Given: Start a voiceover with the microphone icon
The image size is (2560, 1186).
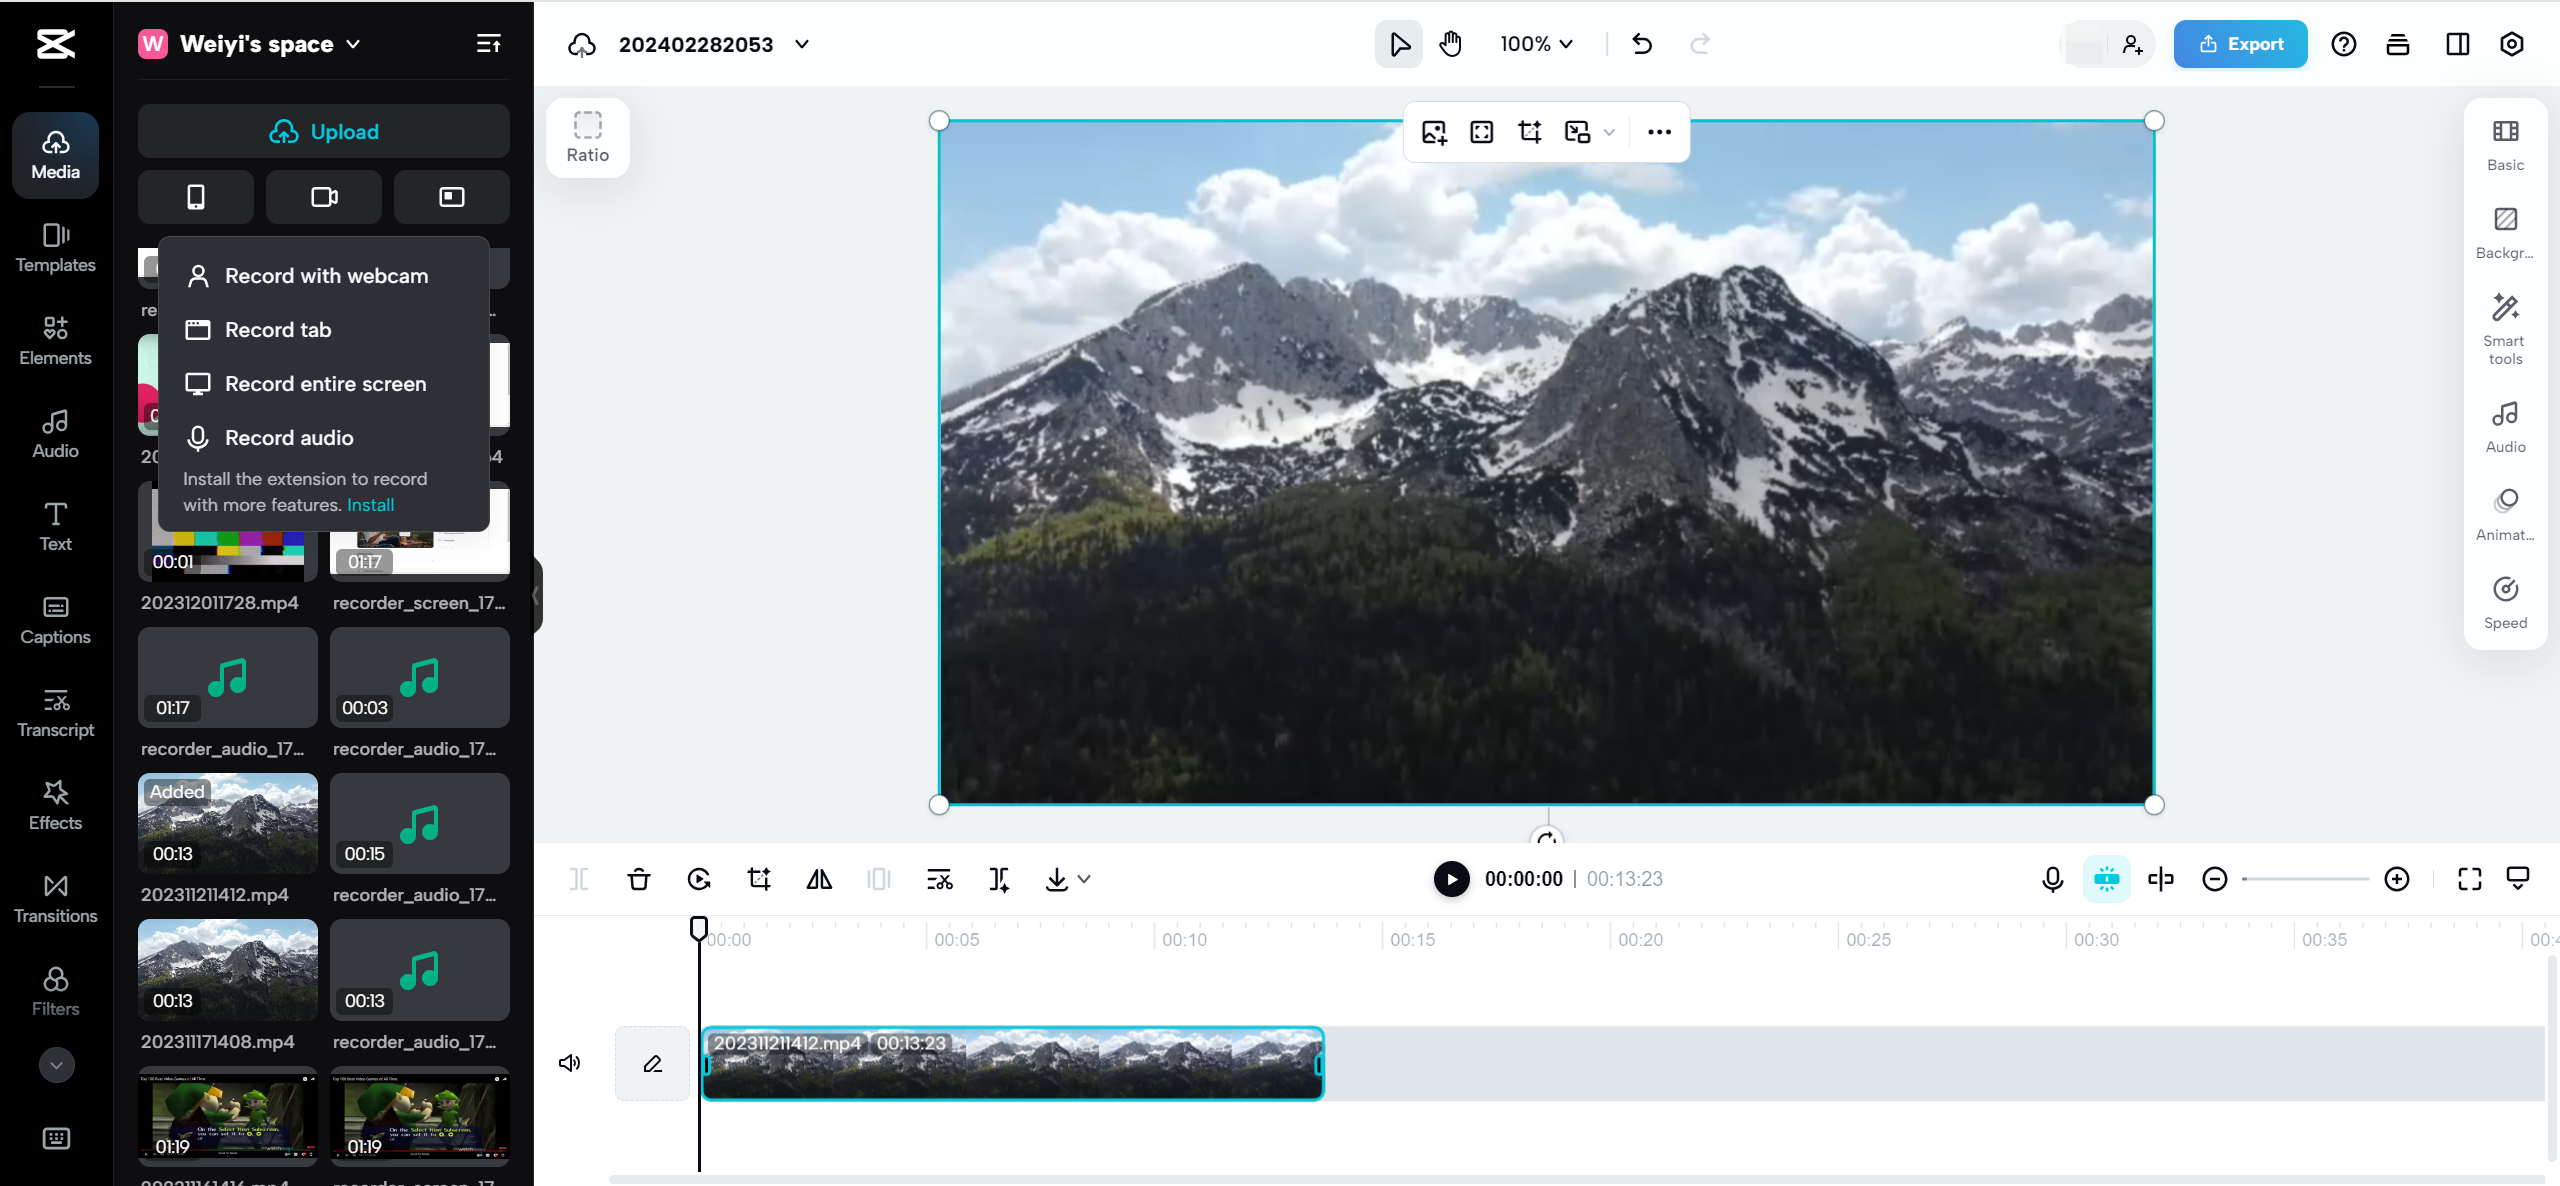Looking at the screenshot, I should (2052, 879).
